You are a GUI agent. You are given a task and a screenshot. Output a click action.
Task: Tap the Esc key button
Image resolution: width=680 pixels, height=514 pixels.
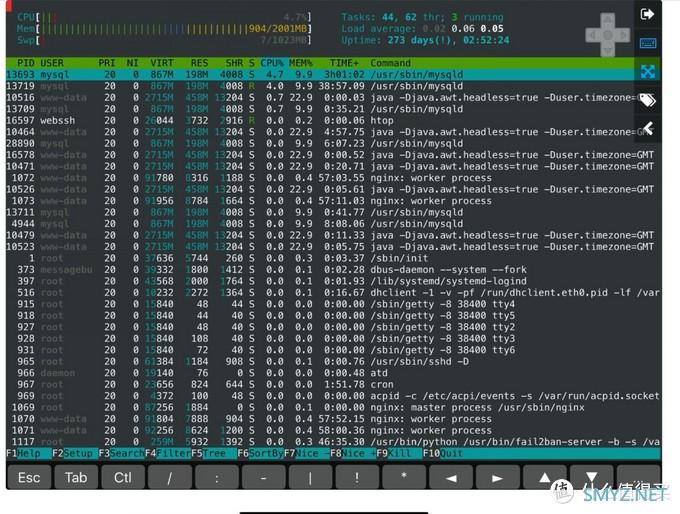29,478
